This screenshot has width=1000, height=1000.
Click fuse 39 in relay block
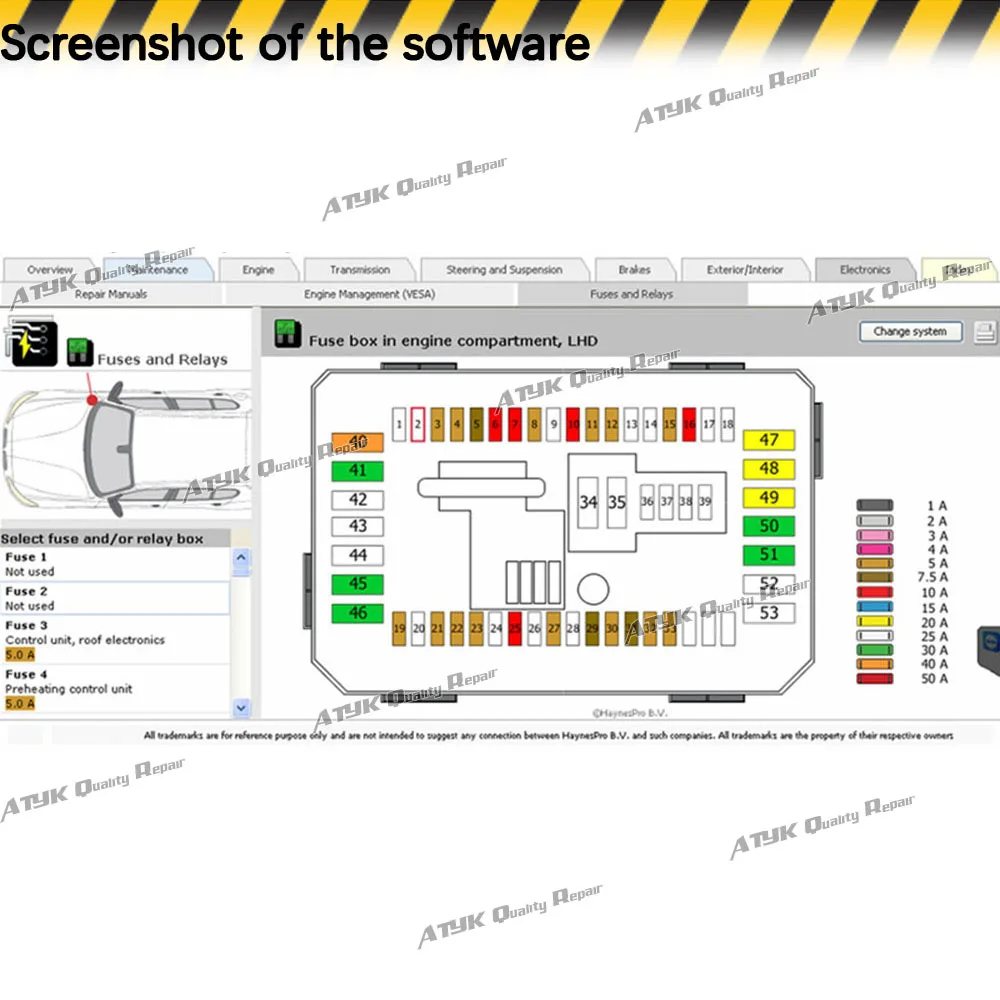click(x=705, y=502)
